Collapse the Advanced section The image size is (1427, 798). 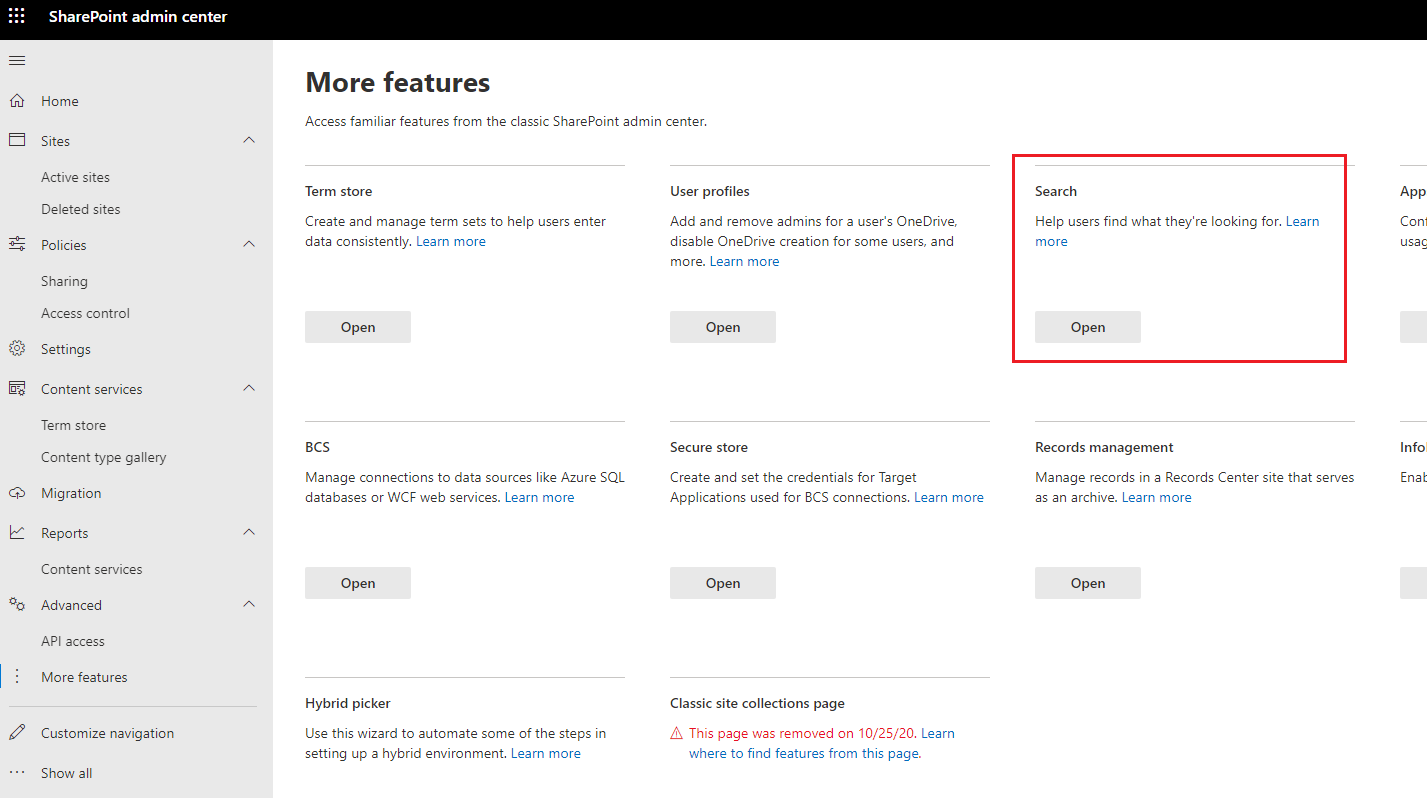(248, 604)
